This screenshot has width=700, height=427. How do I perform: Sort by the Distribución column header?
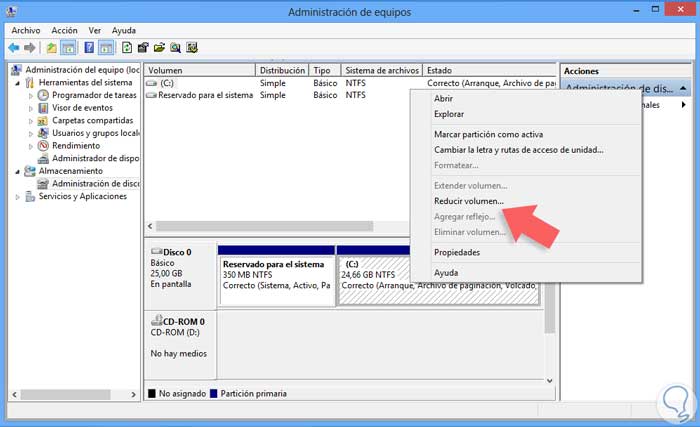pyautogui.click(x=282, y=70)
